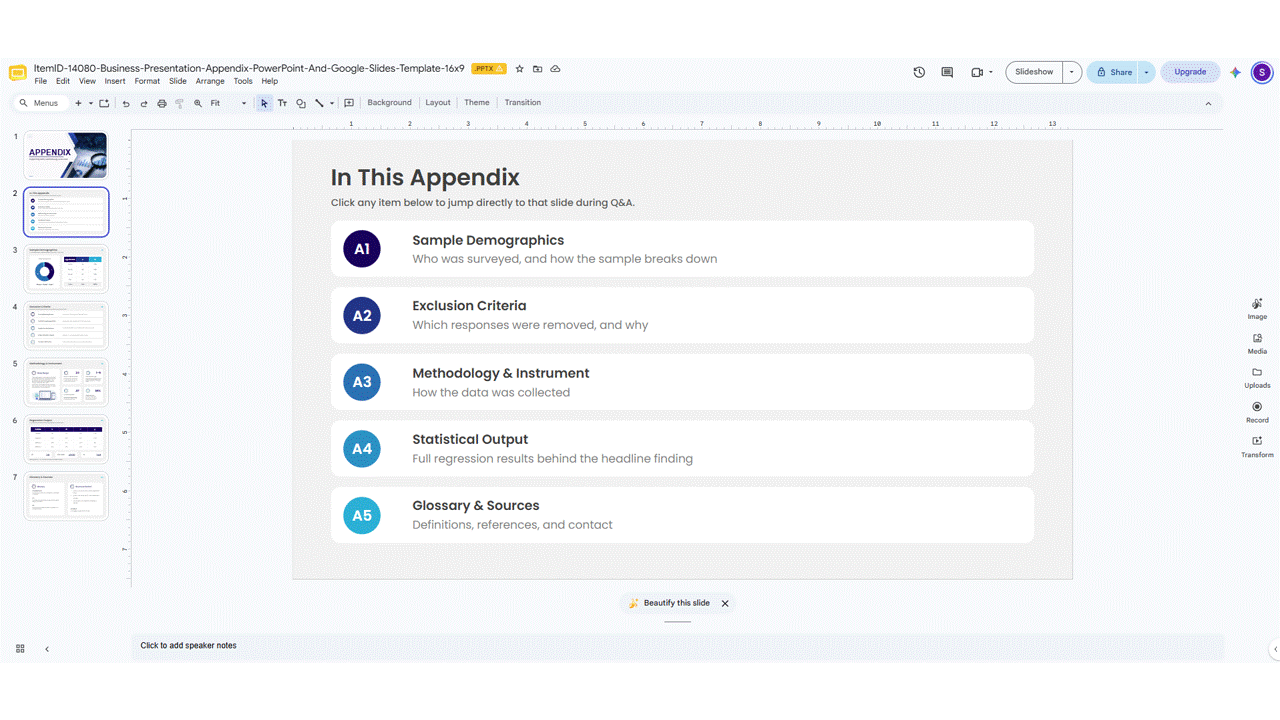Click the speaker notes field
Screen dimensions: 1280x720
point(677,646)
